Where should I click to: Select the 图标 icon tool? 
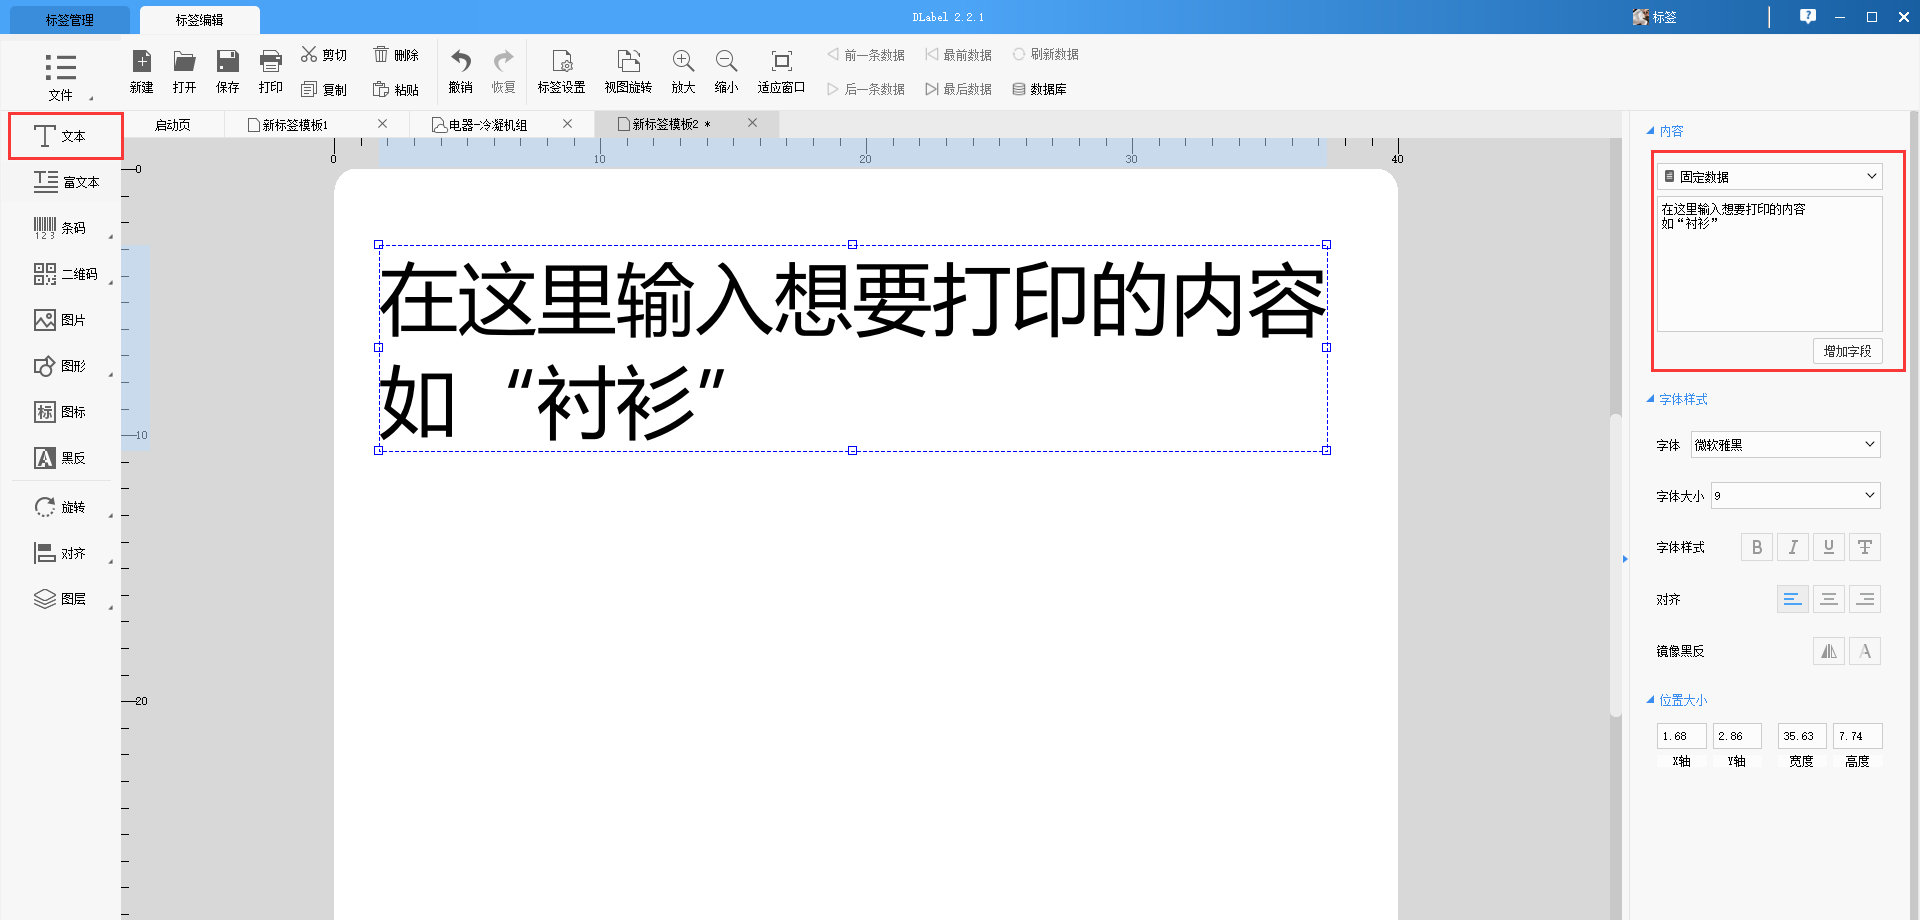point(60,412)
